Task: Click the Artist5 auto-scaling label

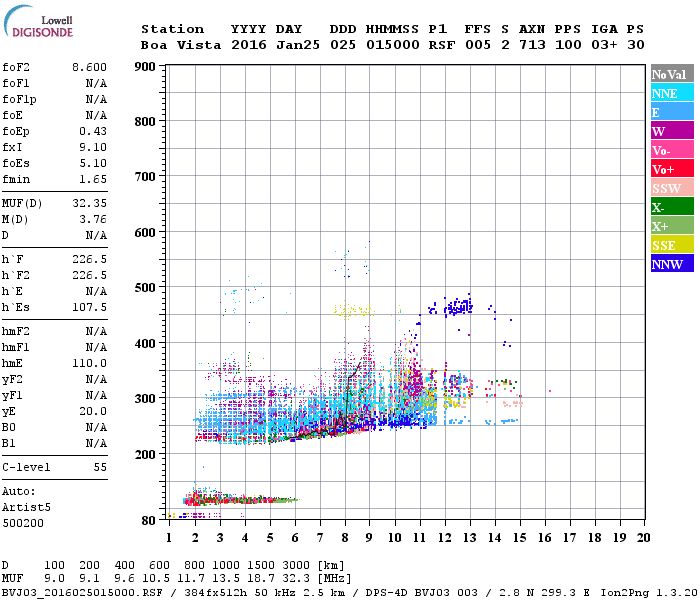Action: pos(26,508)
